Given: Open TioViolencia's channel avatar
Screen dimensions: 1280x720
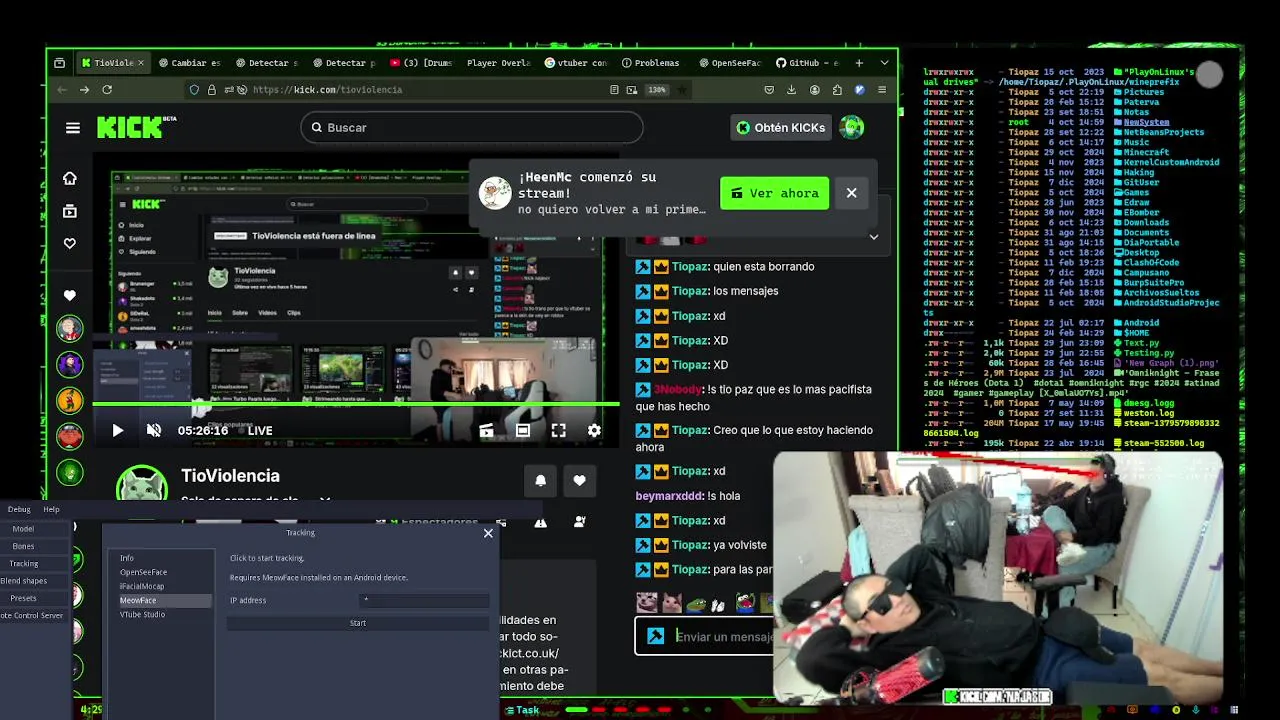Looking at the screenshot, I should [x=142, y=485].
